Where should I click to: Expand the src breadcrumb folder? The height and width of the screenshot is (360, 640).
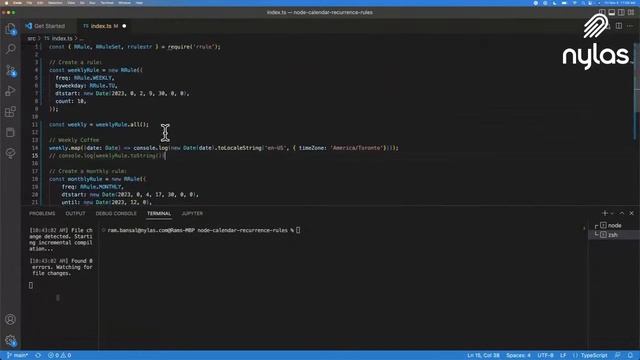[x=31, y=38]
